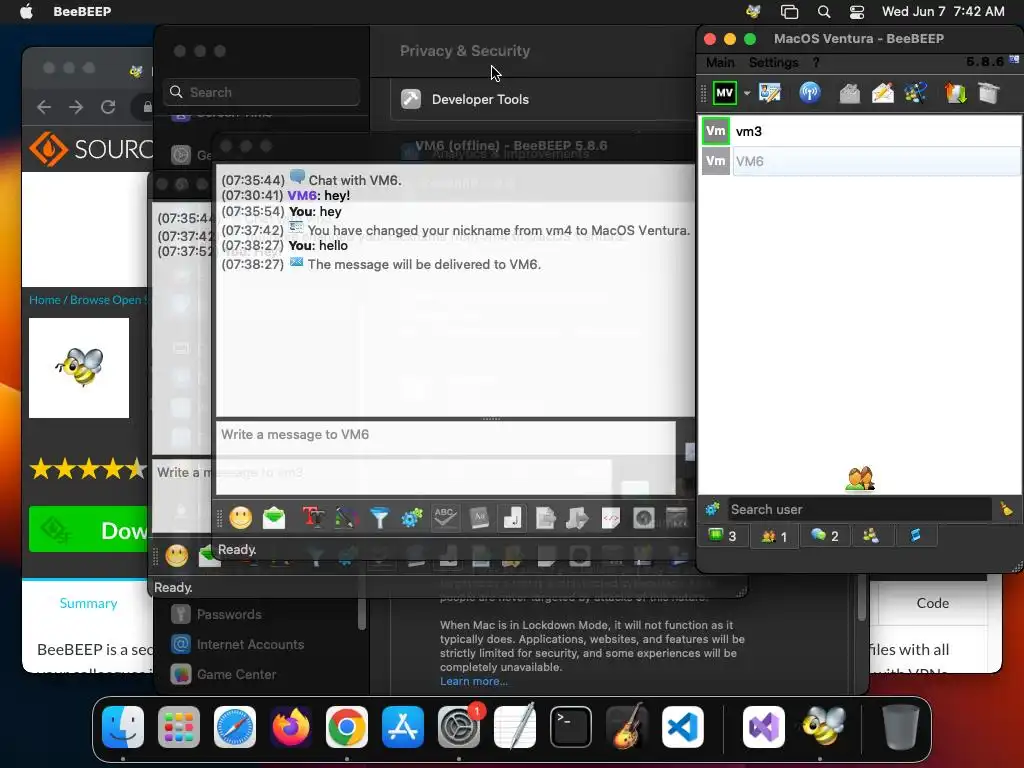
Task: Open Developer Tools in Privacy & Security
Action: coord(480,99)
